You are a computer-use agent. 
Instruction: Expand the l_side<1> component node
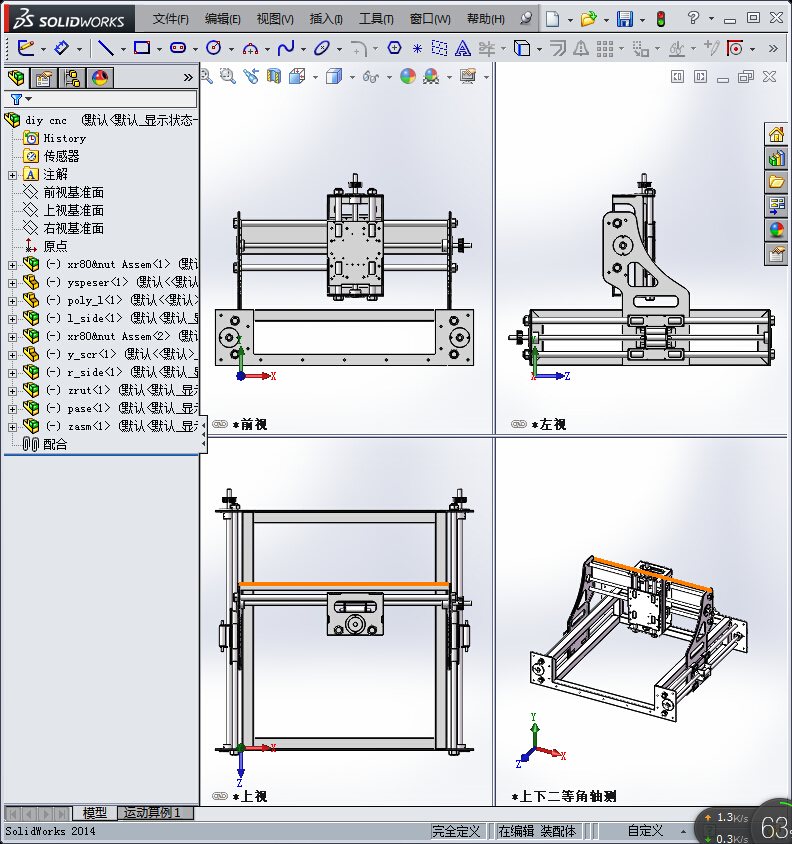click(12, 319)
